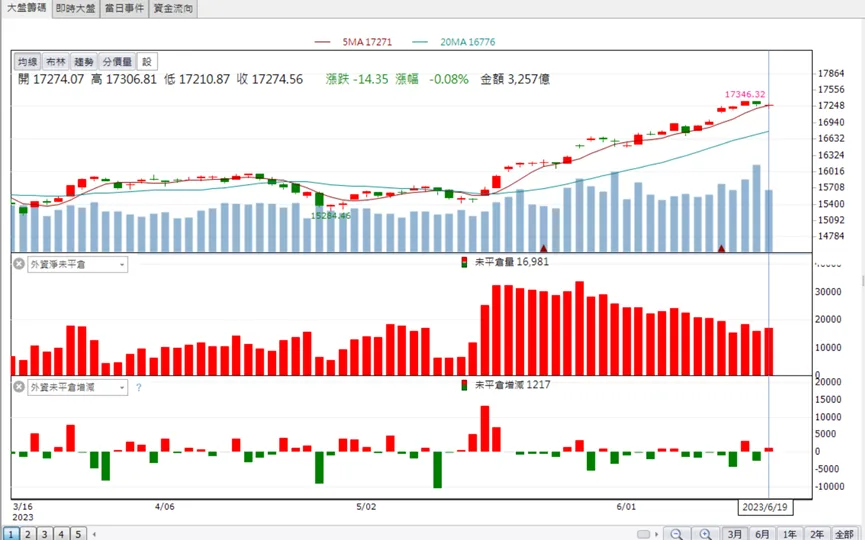Screen dimensions: 865x540
Task: Click the scroll-right arrow near the zoom buttons
Action: point(656,534)
